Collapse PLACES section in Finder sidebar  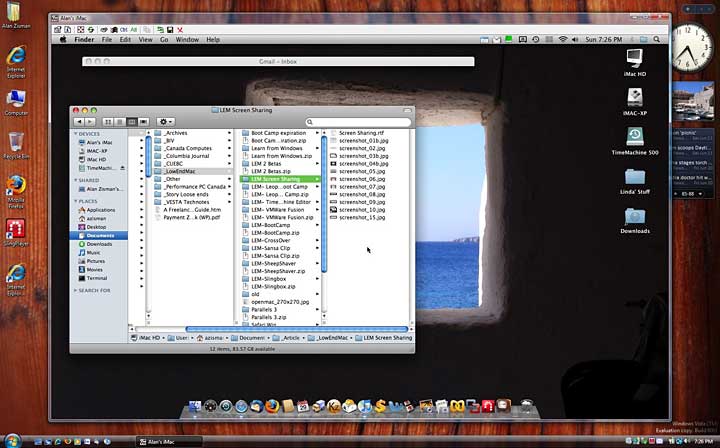76,201
